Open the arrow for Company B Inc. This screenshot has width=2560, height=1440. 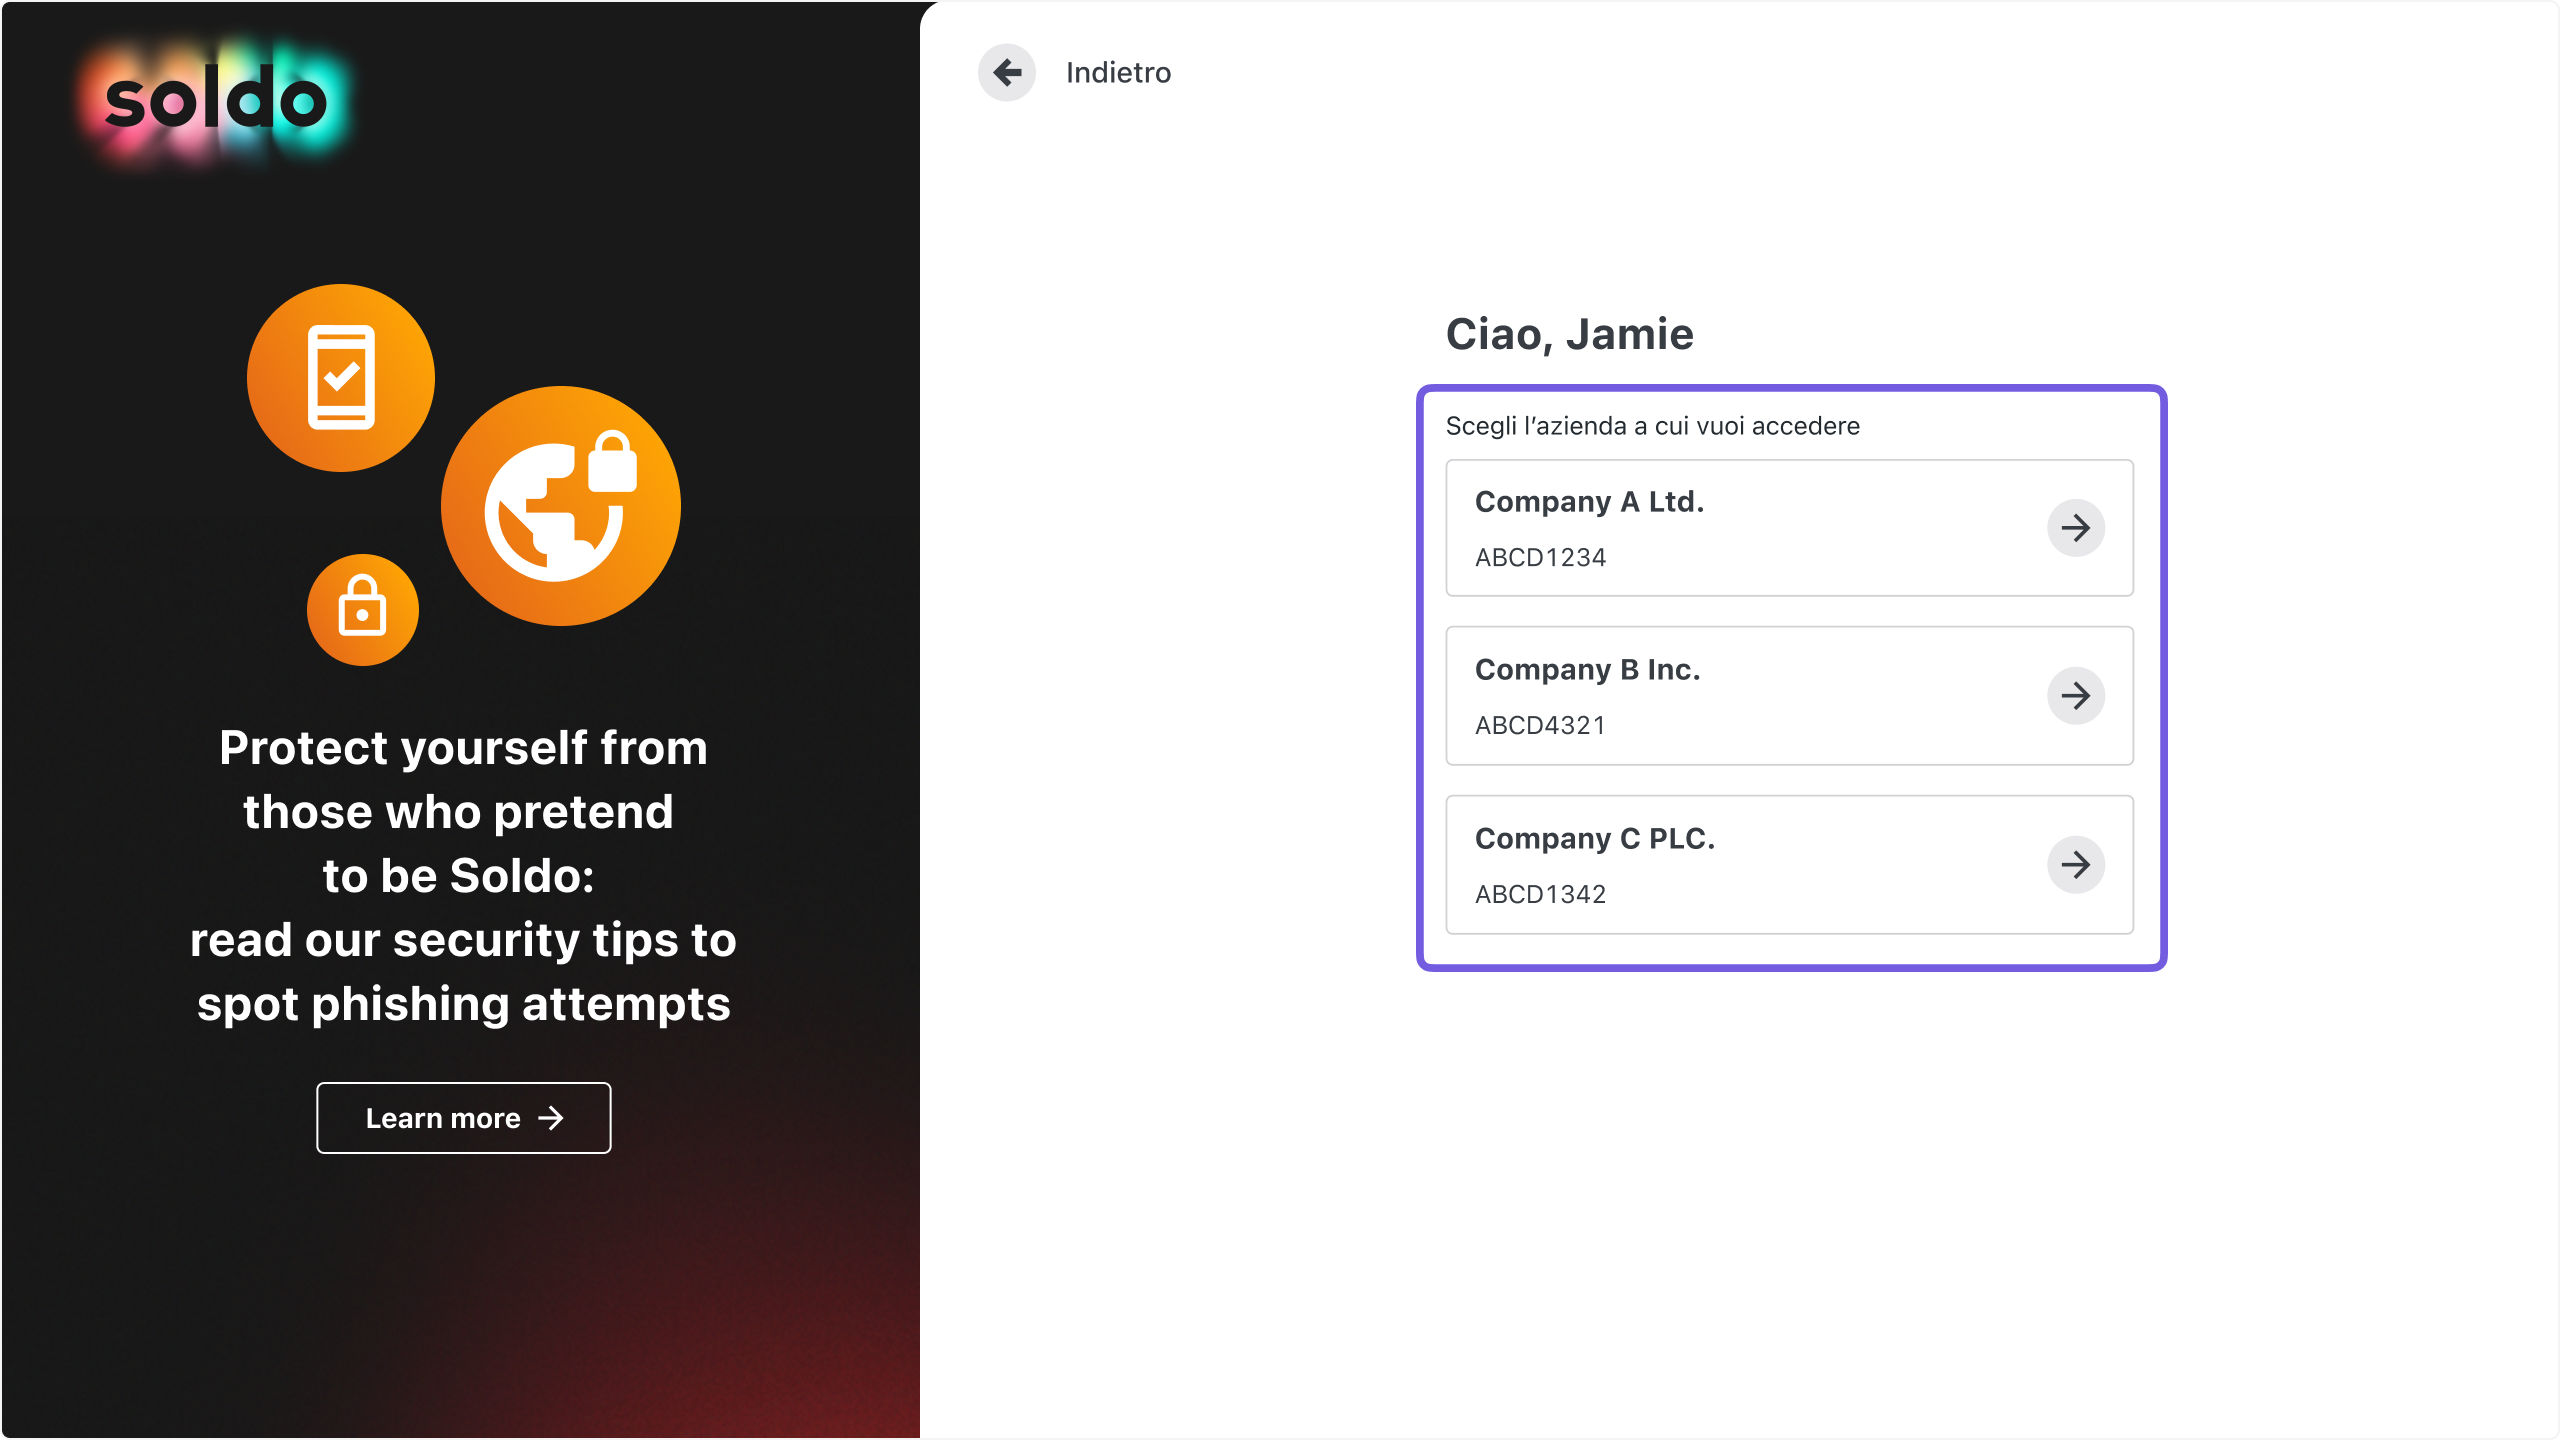[2076, 696]
